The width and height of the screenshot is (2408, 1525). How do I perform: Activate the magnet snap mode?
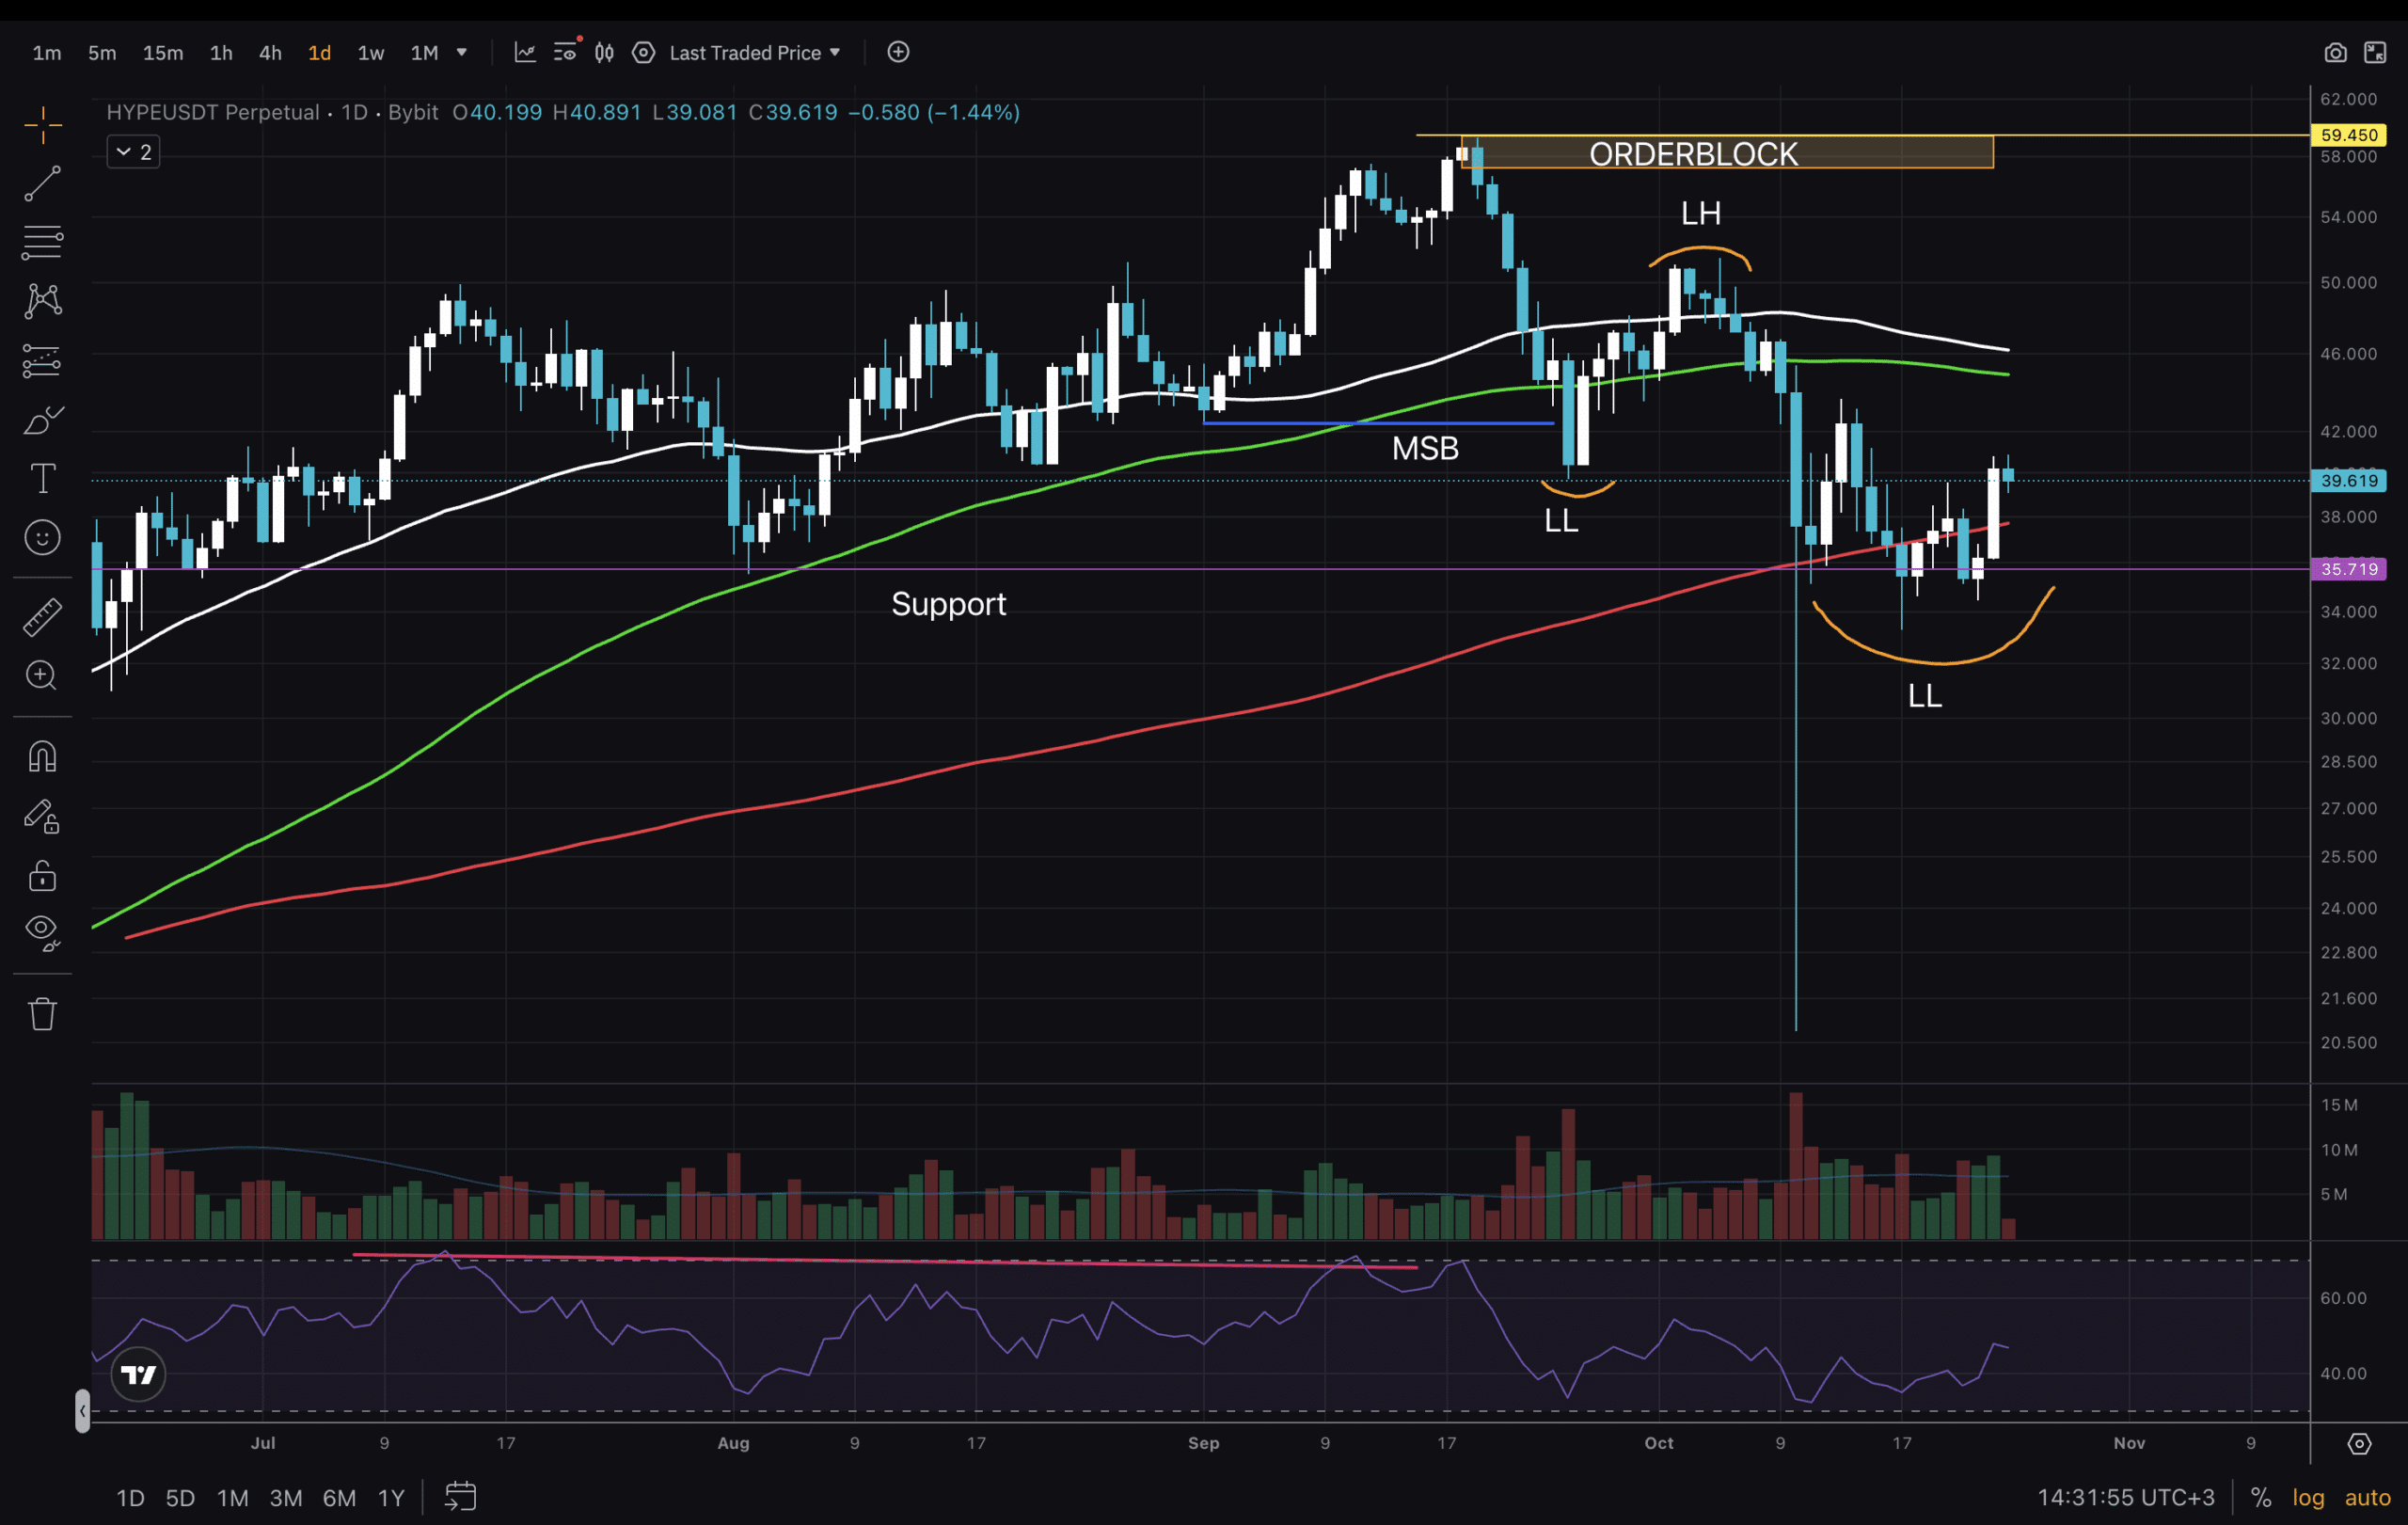click(x=42, y=757)
